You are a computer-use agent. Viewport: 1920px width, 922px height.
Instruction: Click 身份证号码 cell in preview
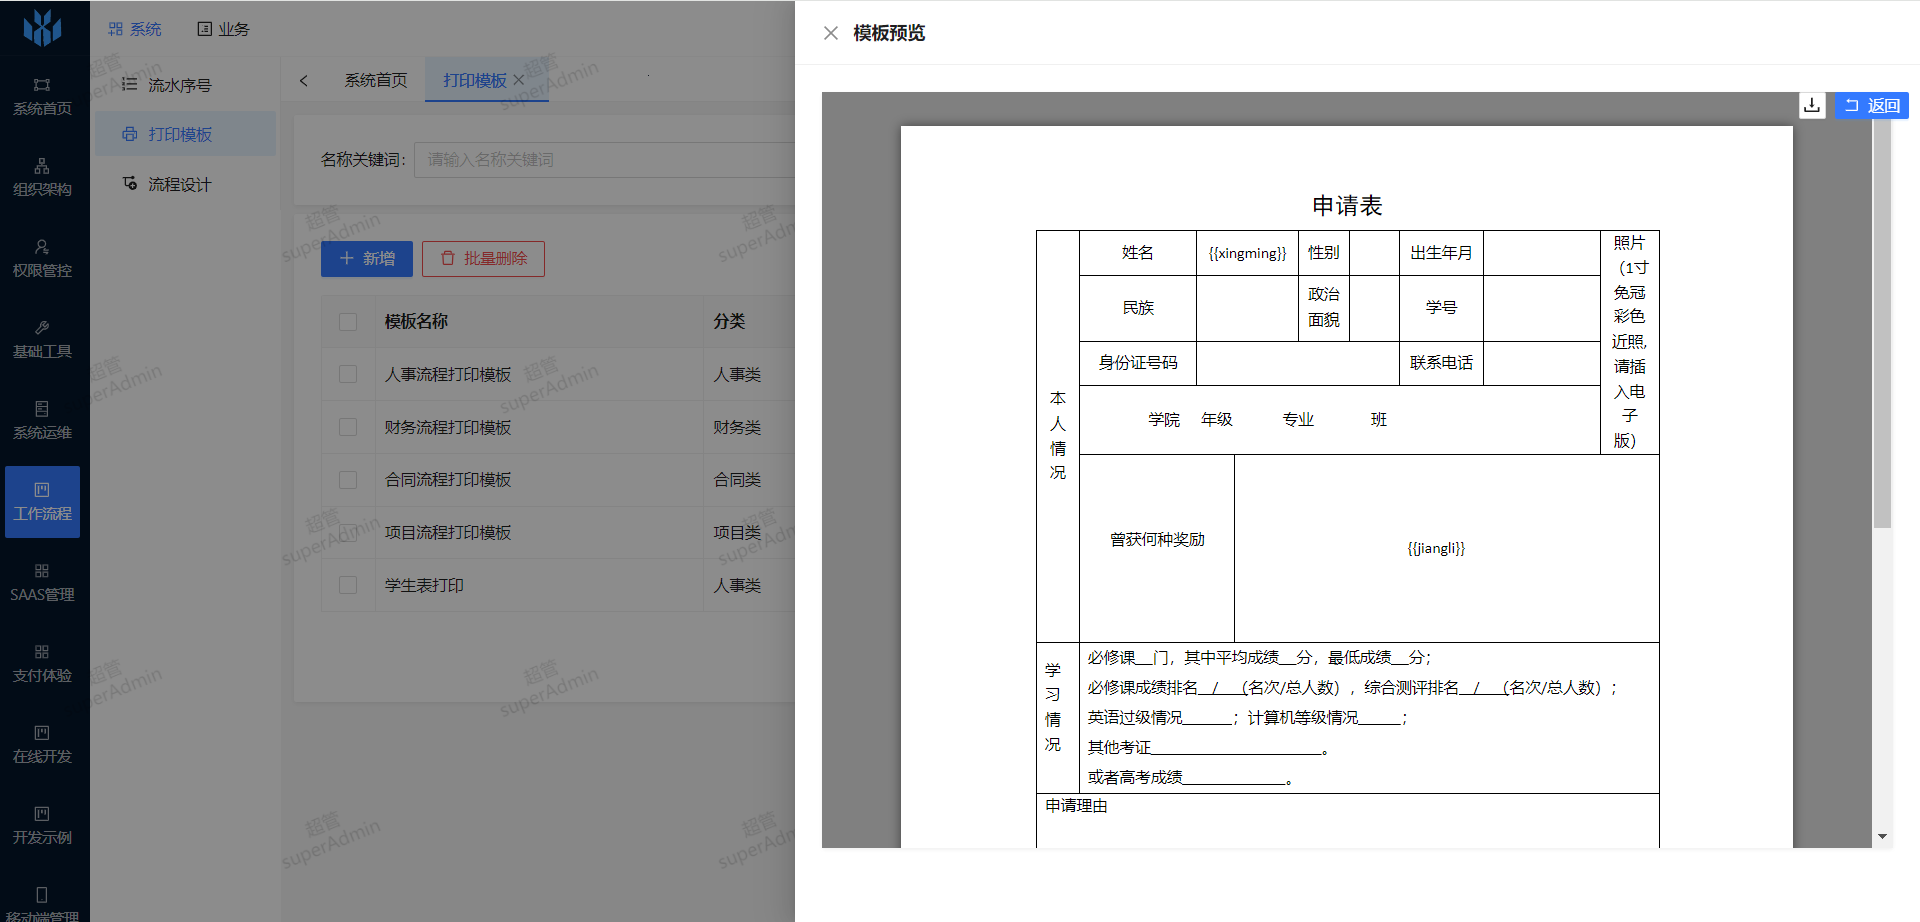(x=1138, y=363)
